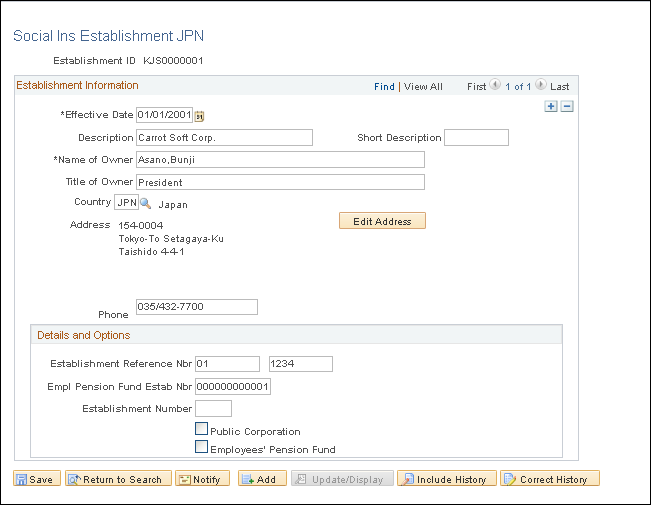Focus the Title of Owner field
The height and width of the screenshot is (505, 651).
(280, 182)
